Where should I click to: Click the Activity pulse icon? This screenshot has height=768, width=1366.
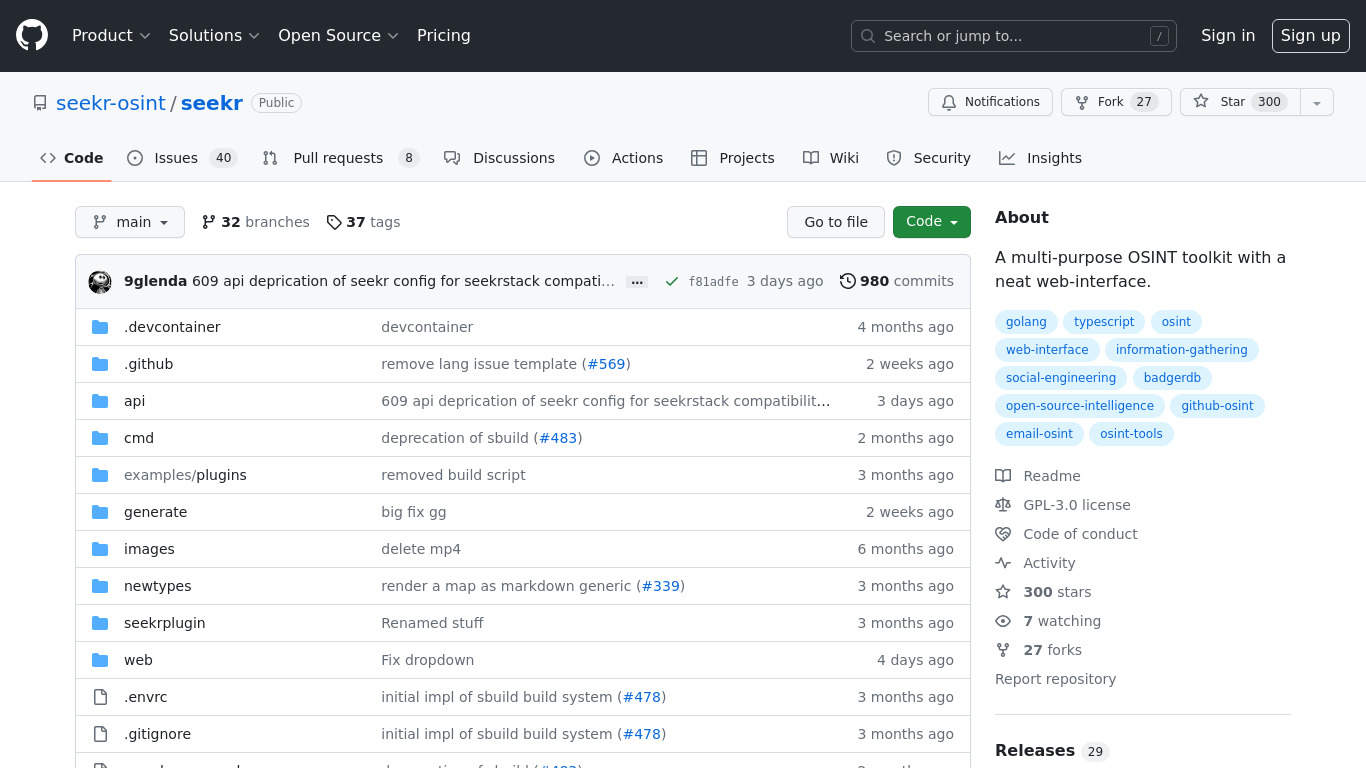point(1003,563)
